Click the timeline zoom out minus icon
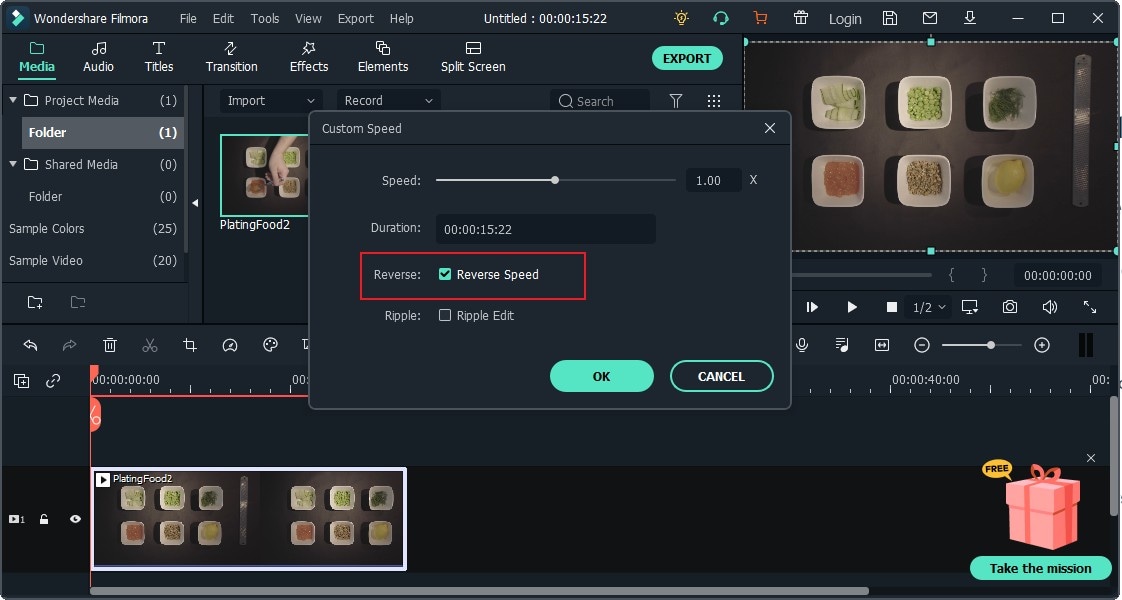Image resolution: width=1122 pixels, height=600 pixels. (x=922, y=345)
